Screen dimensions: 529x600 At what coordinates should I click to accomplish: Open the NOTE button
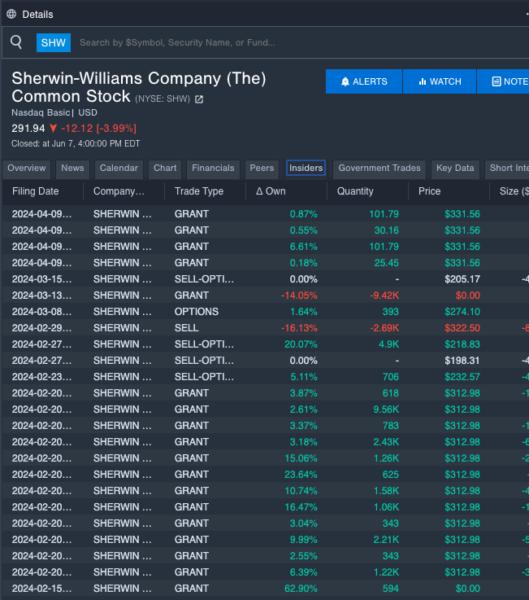pyautogui.click(x=503, y=82)
